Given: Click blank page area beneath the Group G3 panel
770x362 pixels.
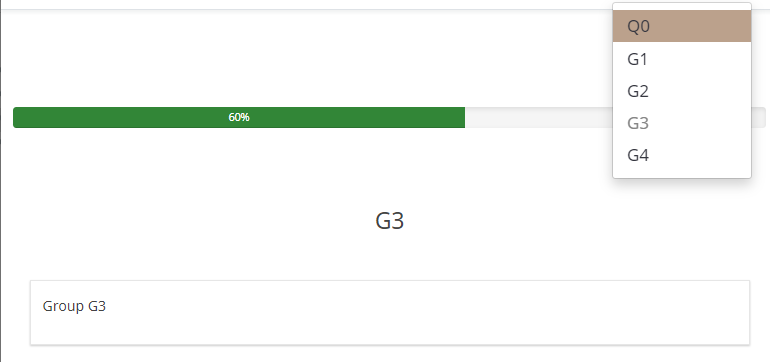Looking at the screenshot, I should (389, 354).
